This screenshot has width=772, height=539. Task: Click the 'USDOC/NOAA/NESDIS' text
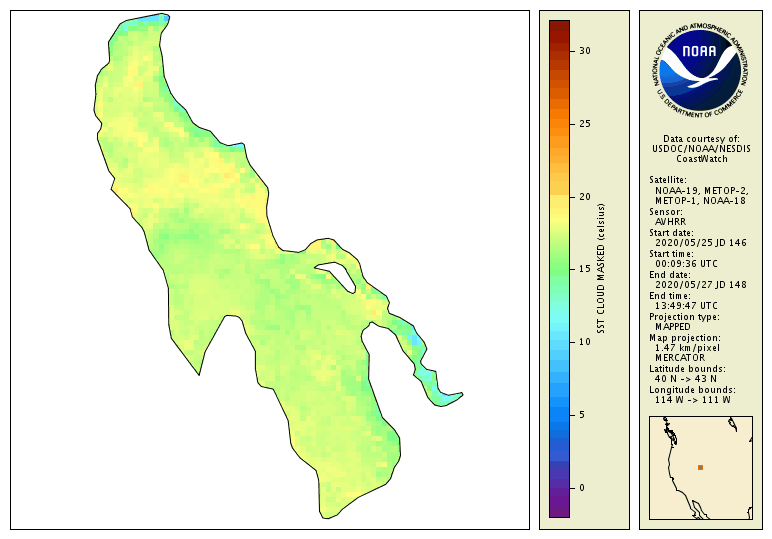pyautogui.click(x=701, y=149)
